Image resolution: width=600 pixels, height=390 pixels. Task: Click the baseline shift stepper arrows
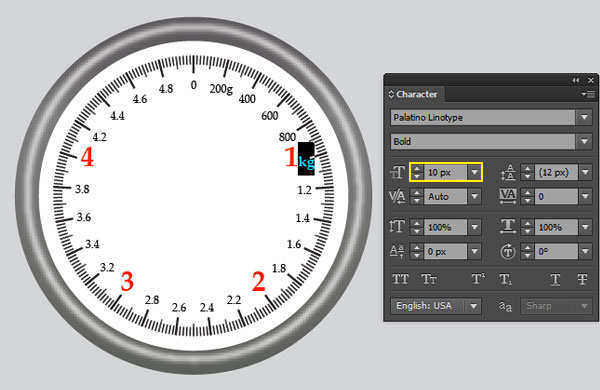[417, 252]
